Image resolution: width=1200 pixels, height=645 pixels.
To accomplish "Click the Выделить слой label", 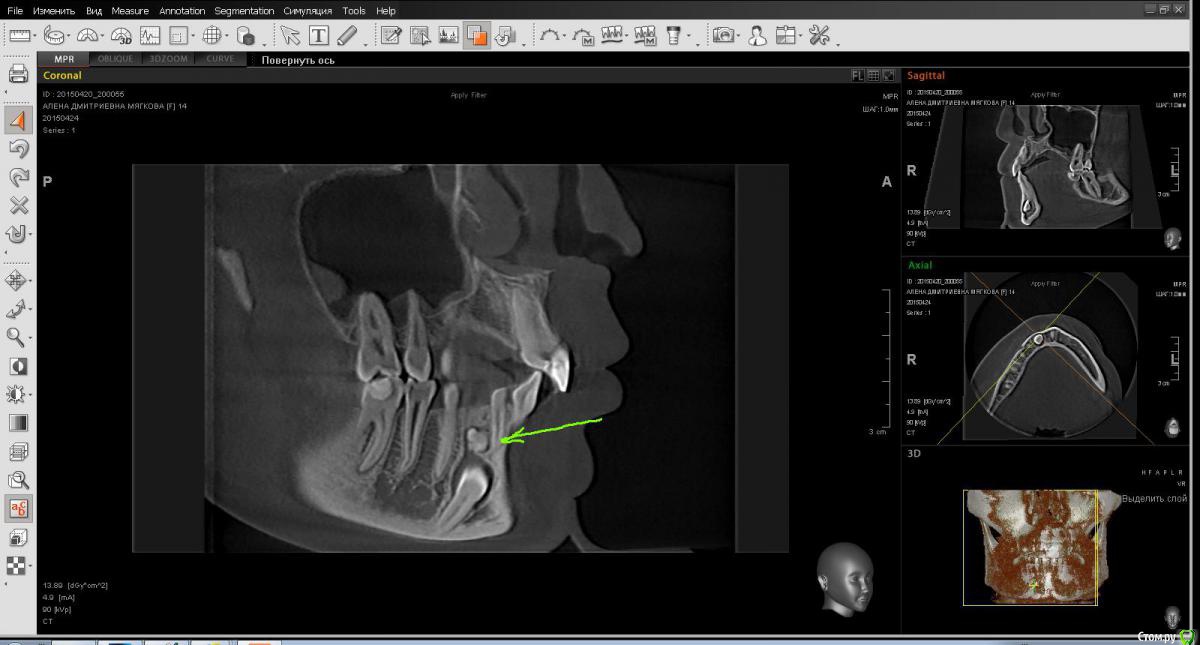I will tap(1154, 498).
